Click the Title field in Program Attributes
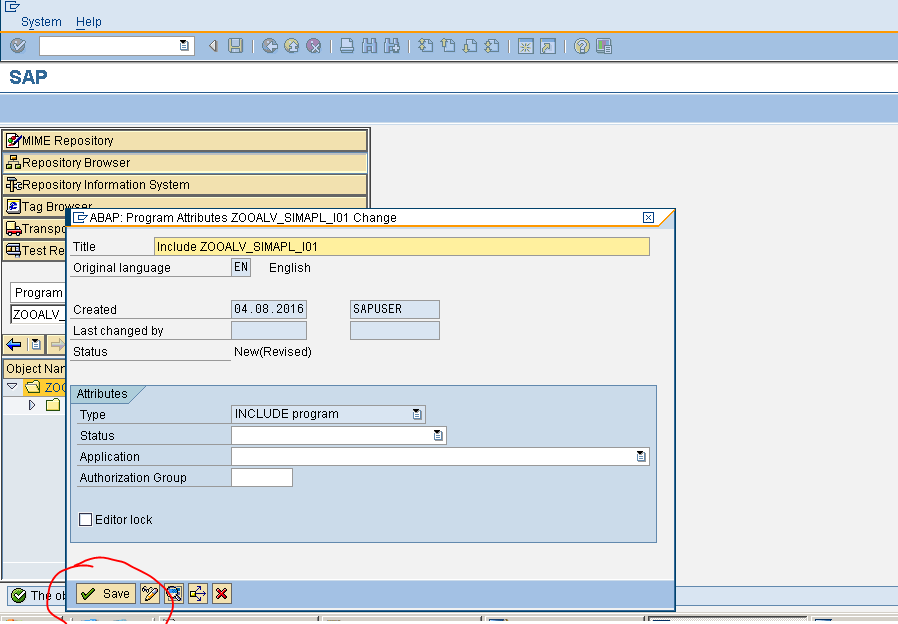This screenshot has width=898, height=624. click(x=401, y=247)
